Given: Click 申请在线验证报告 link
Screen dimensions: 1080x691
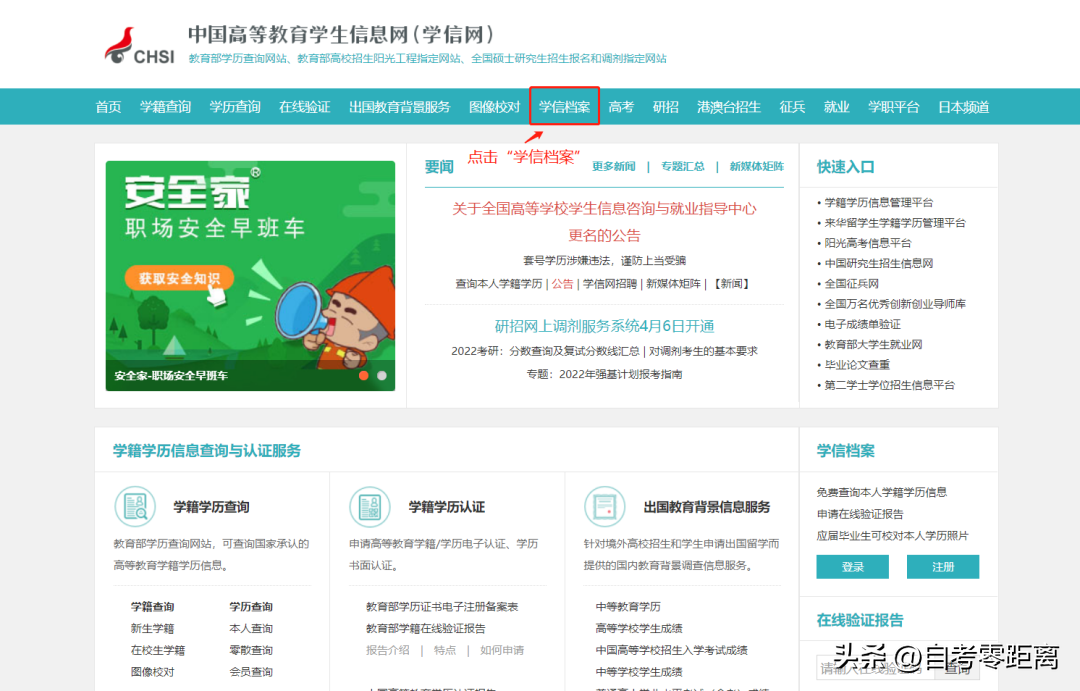Looking at the screenshot, I should [x=860, y=514].
